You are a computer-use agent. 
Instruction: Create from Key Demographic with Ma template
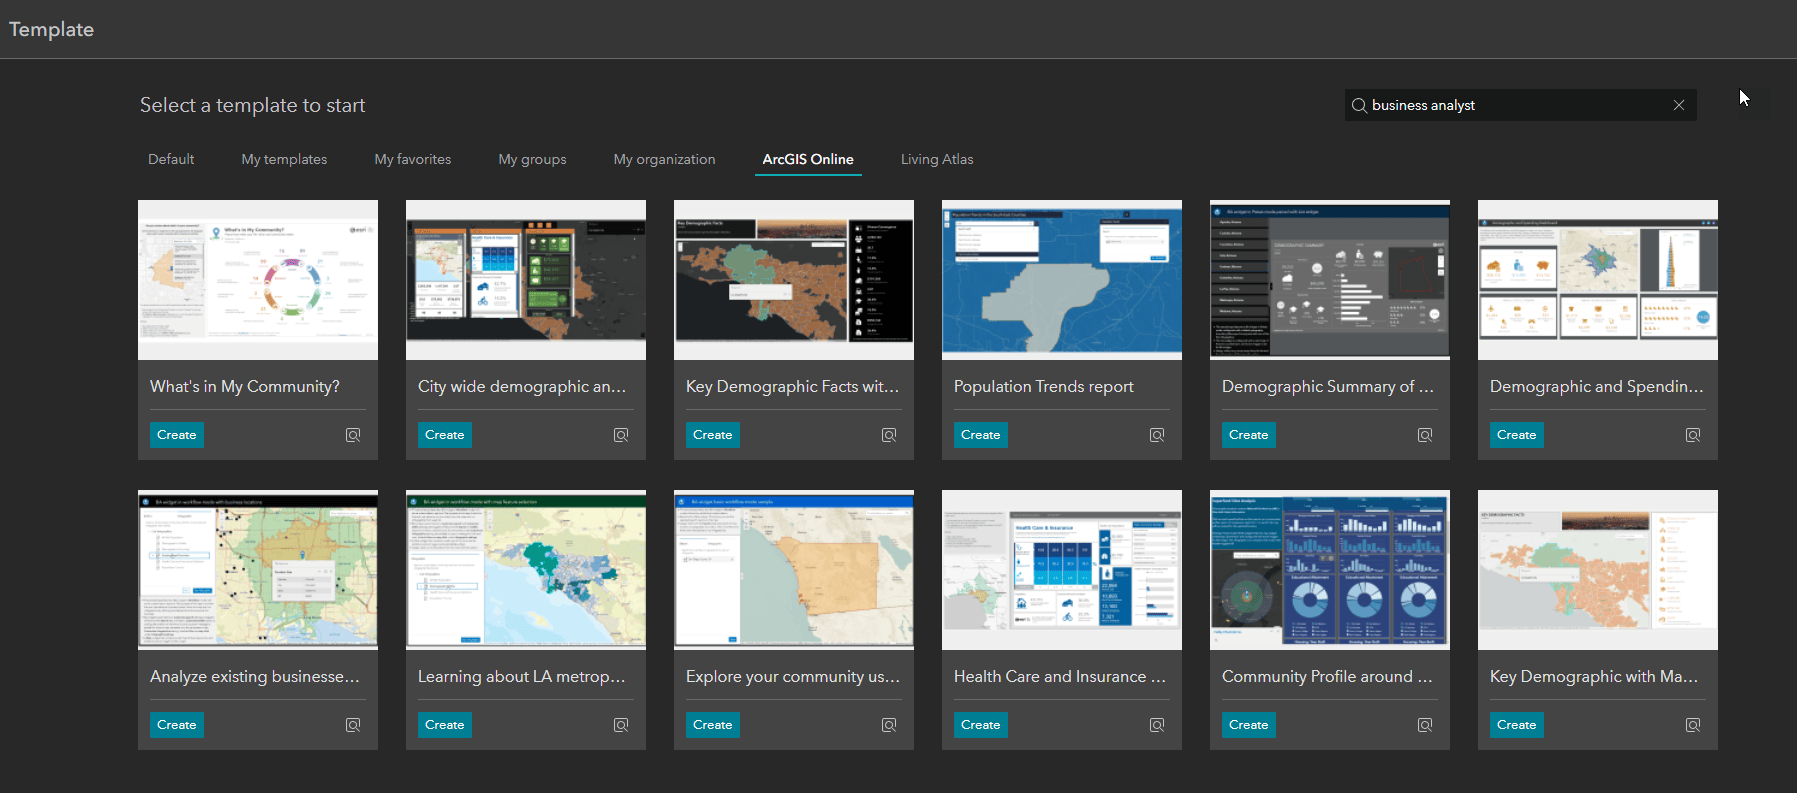(1517, 725)
